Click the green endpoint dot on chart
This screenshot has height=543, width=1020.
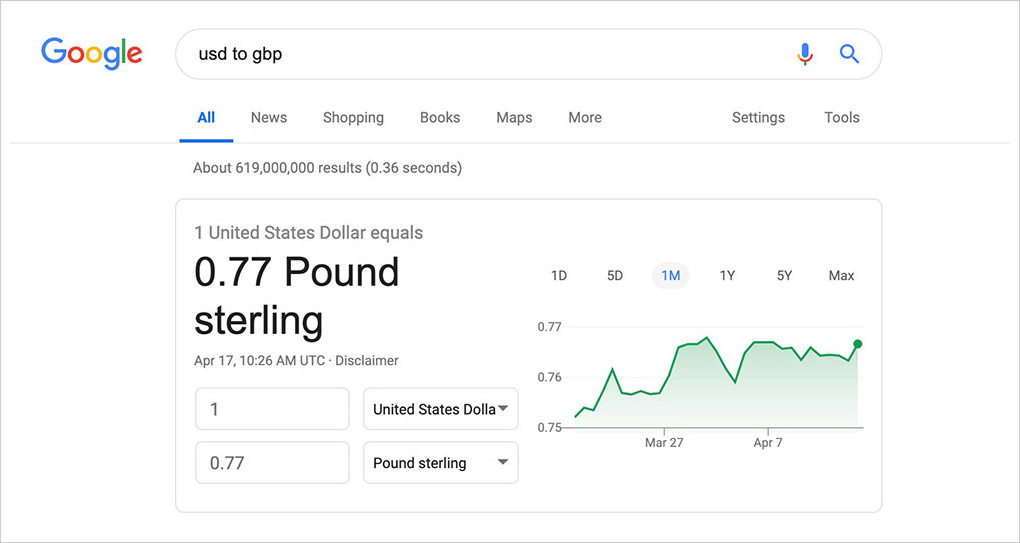pos(857,344)
